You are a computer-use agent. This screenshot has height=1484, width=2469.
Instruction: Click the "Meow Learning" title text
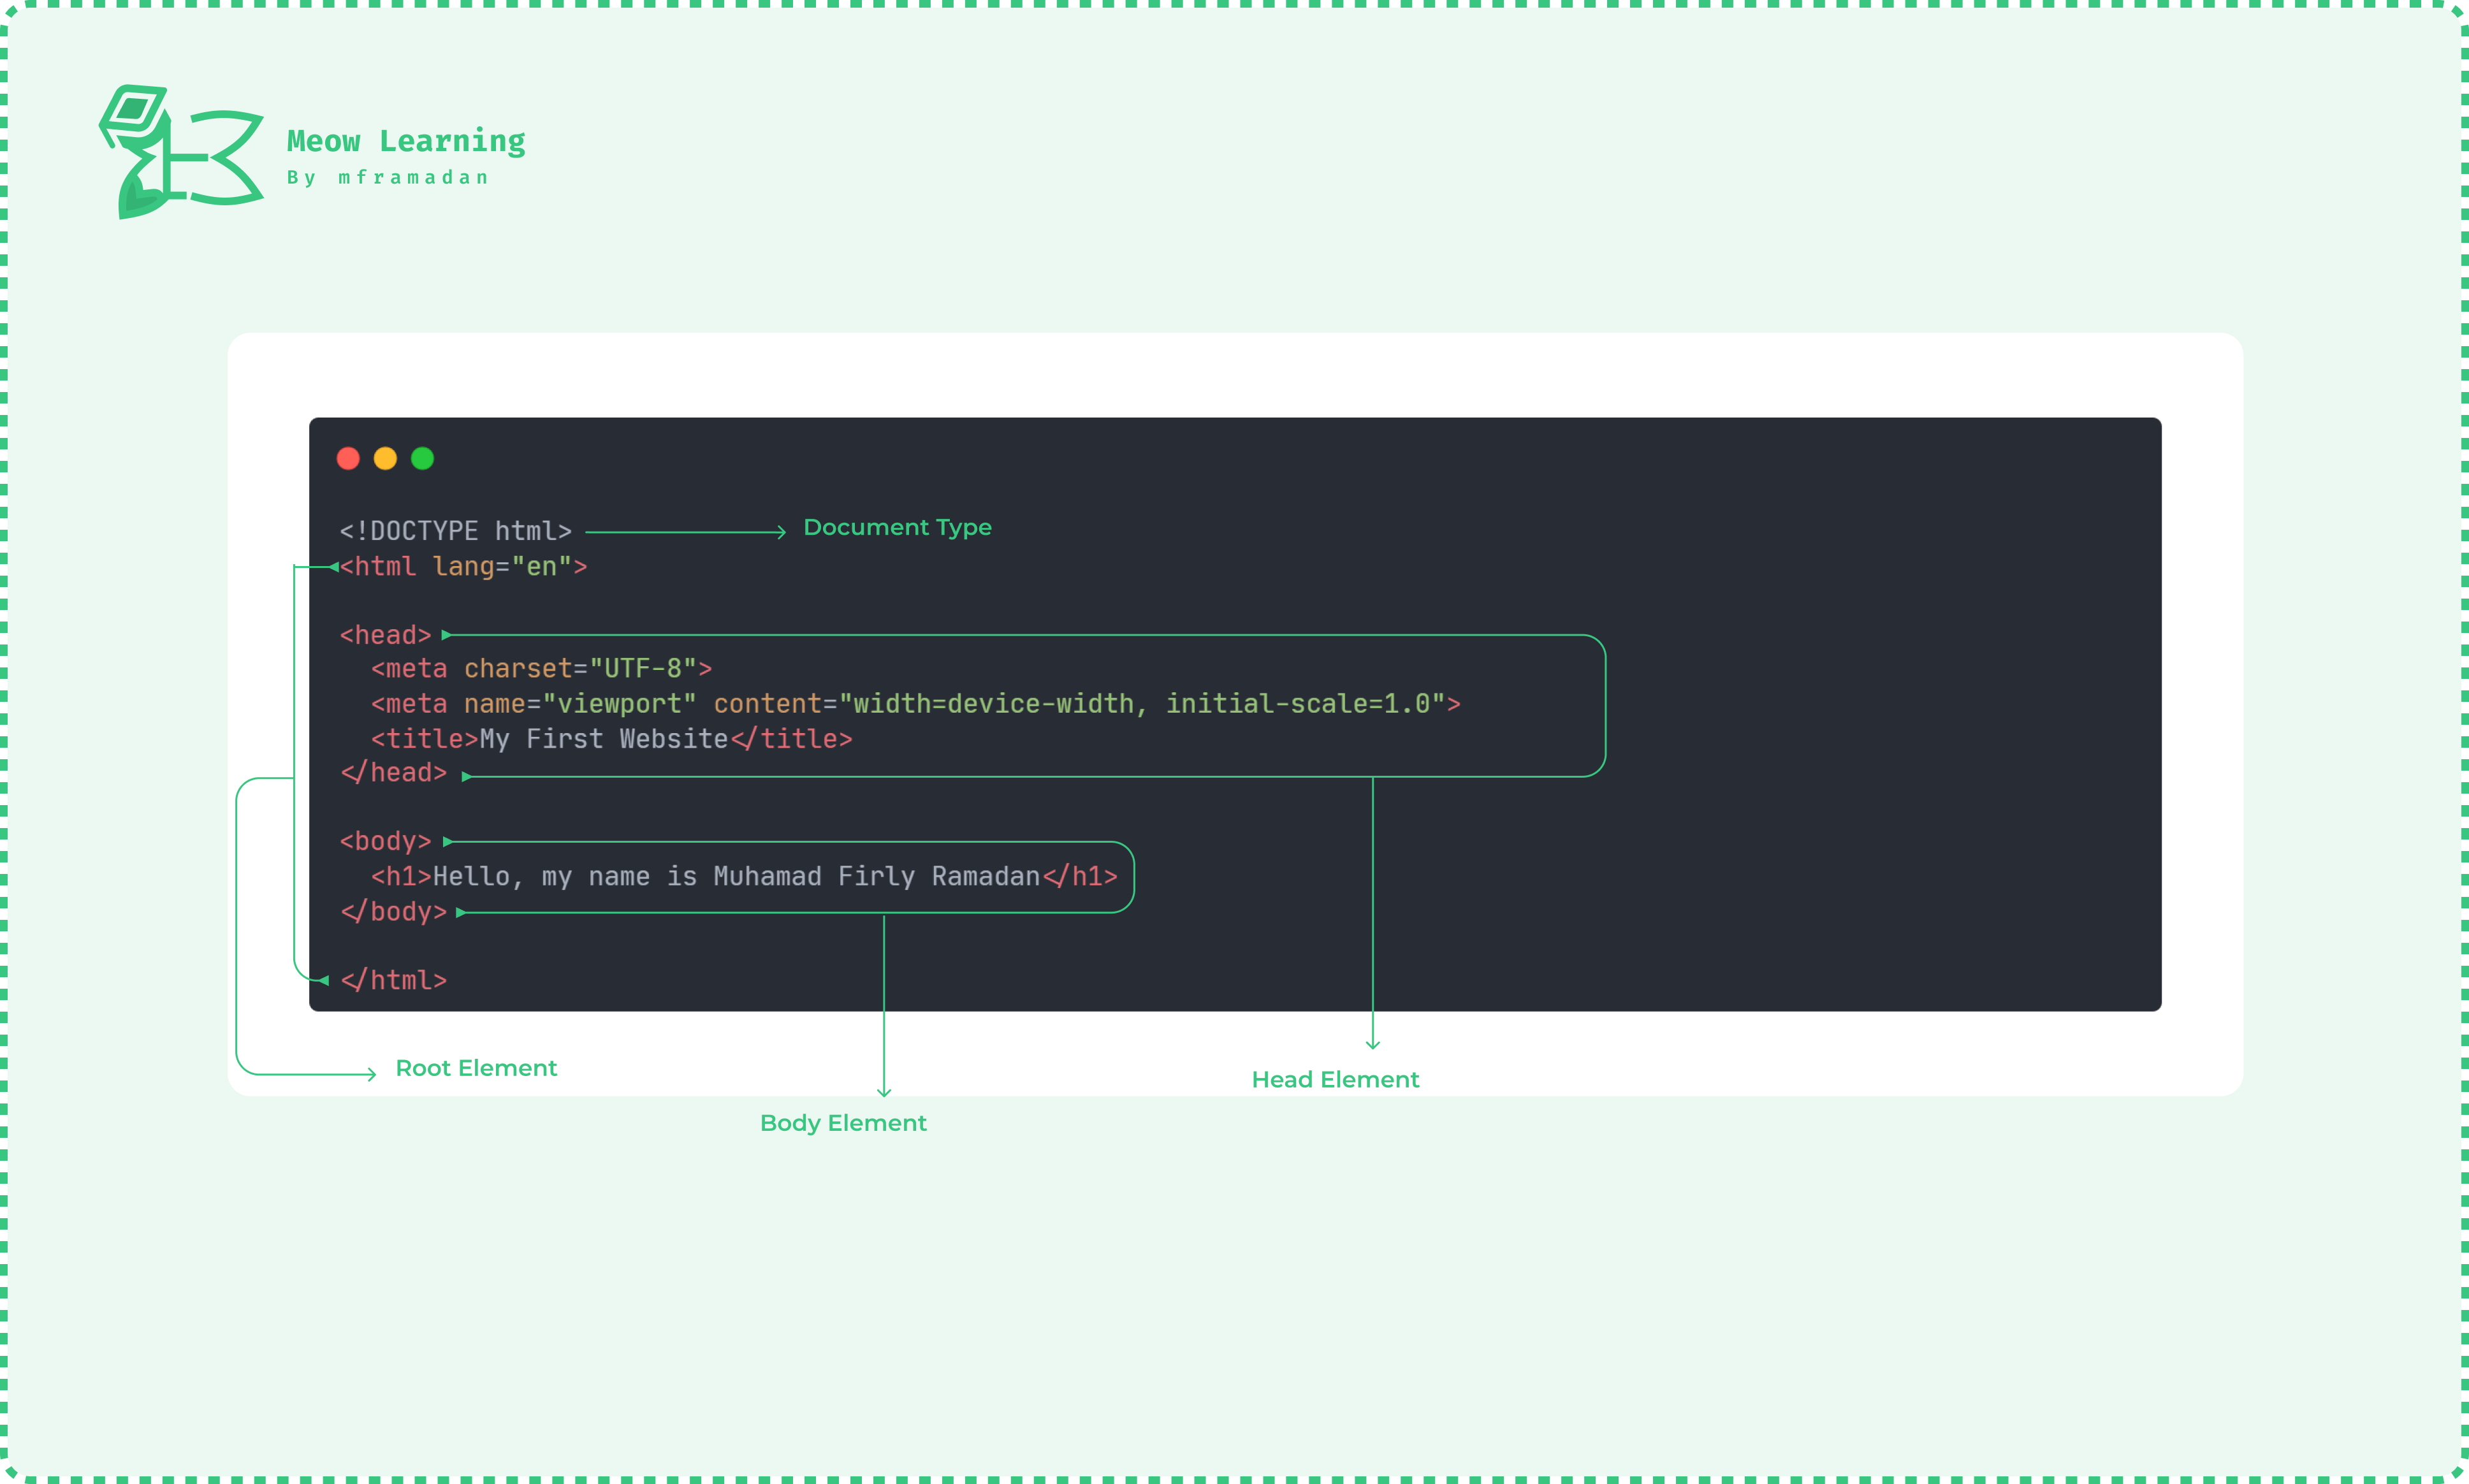pos(406,141)
